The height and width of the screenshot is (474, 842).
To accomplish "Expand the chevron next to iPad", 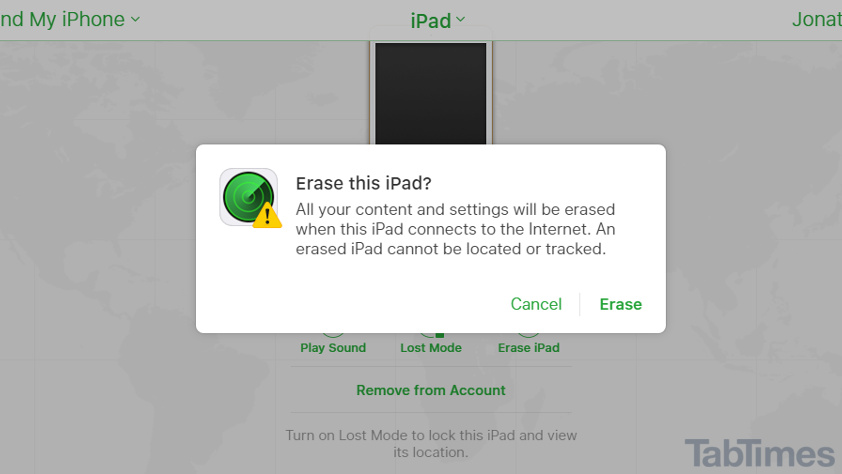I will pos(460,20).
